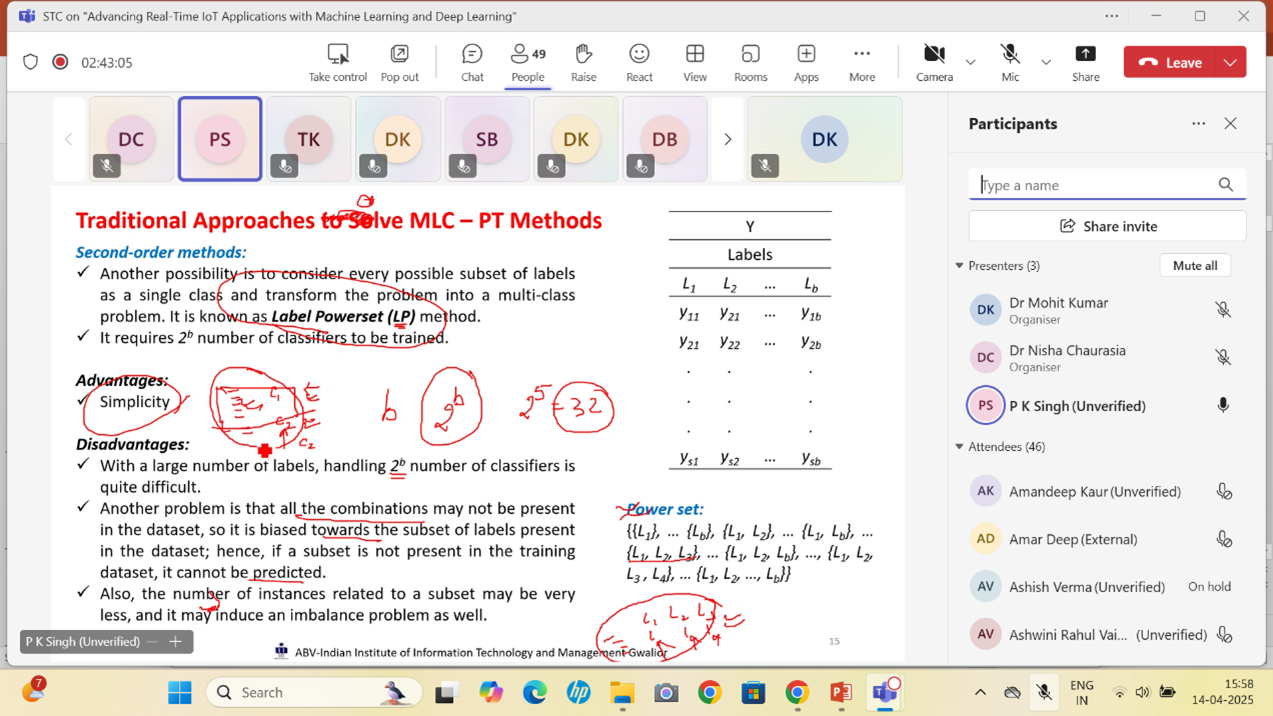Select Amar Deep (External) attendee row

click(x=1107, y=539)
